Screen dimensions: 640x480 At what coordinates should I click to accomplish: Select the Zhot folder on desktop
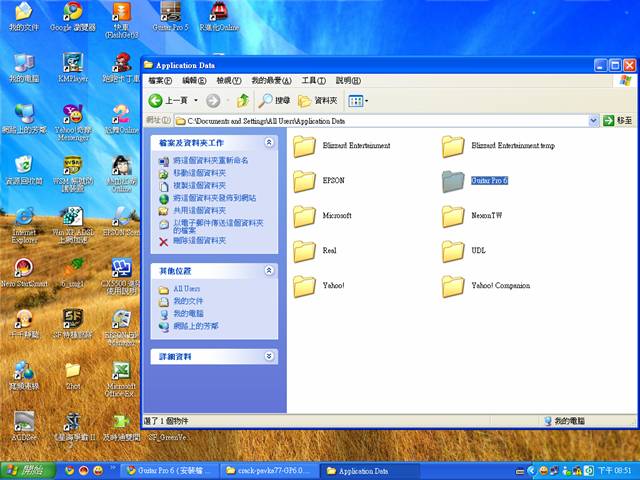(x=73, y=376)
